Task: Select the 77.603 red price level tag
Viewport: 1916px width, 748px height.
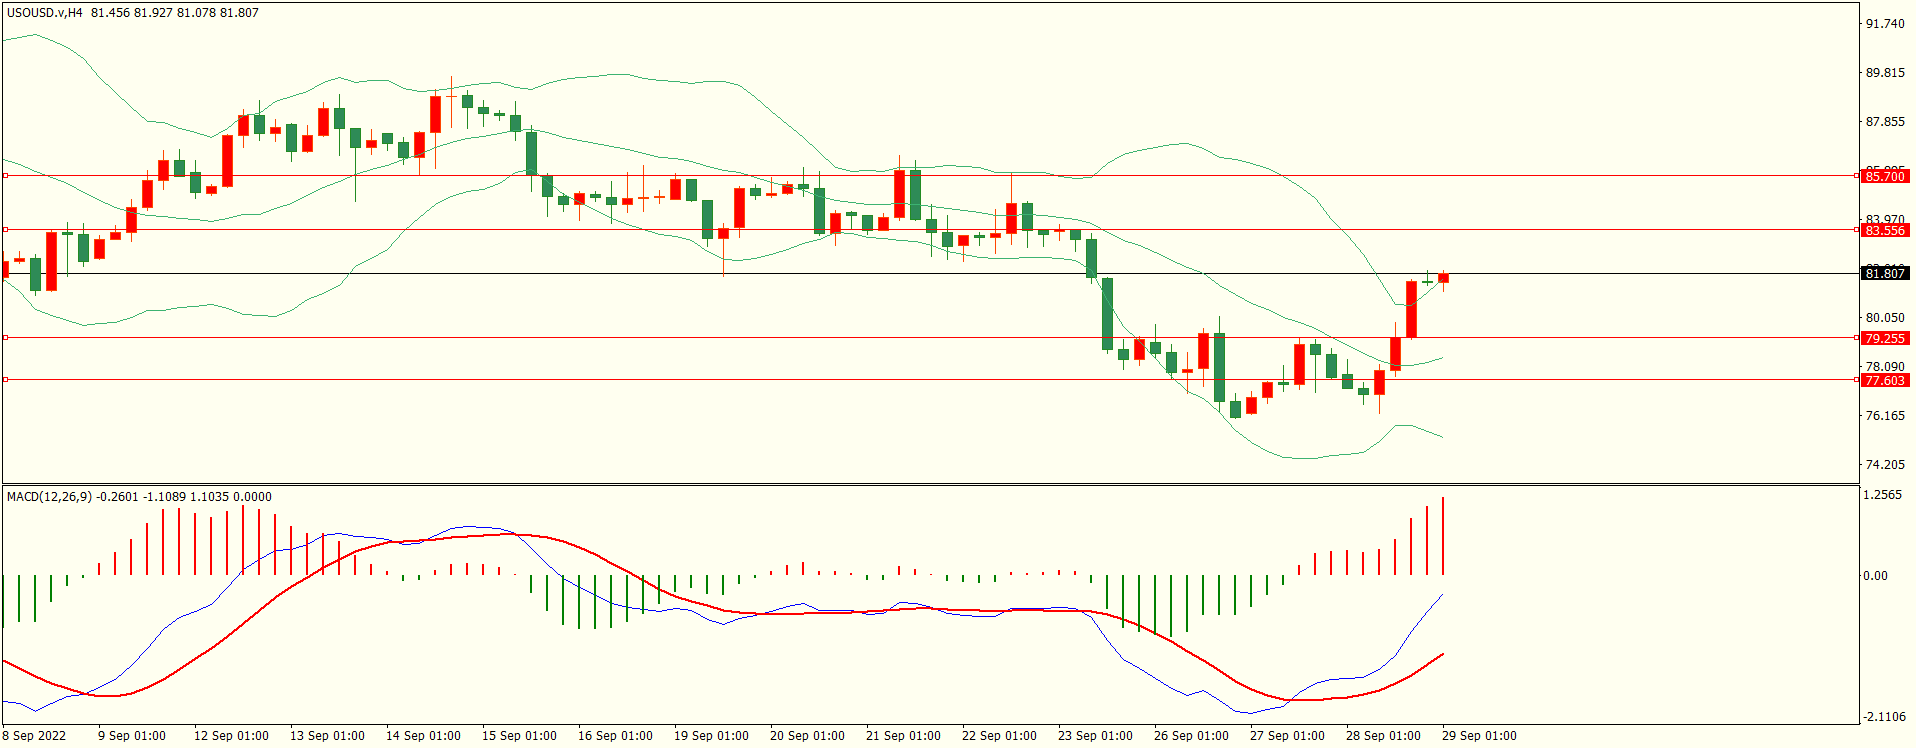Action: (x=1884, y=380)
